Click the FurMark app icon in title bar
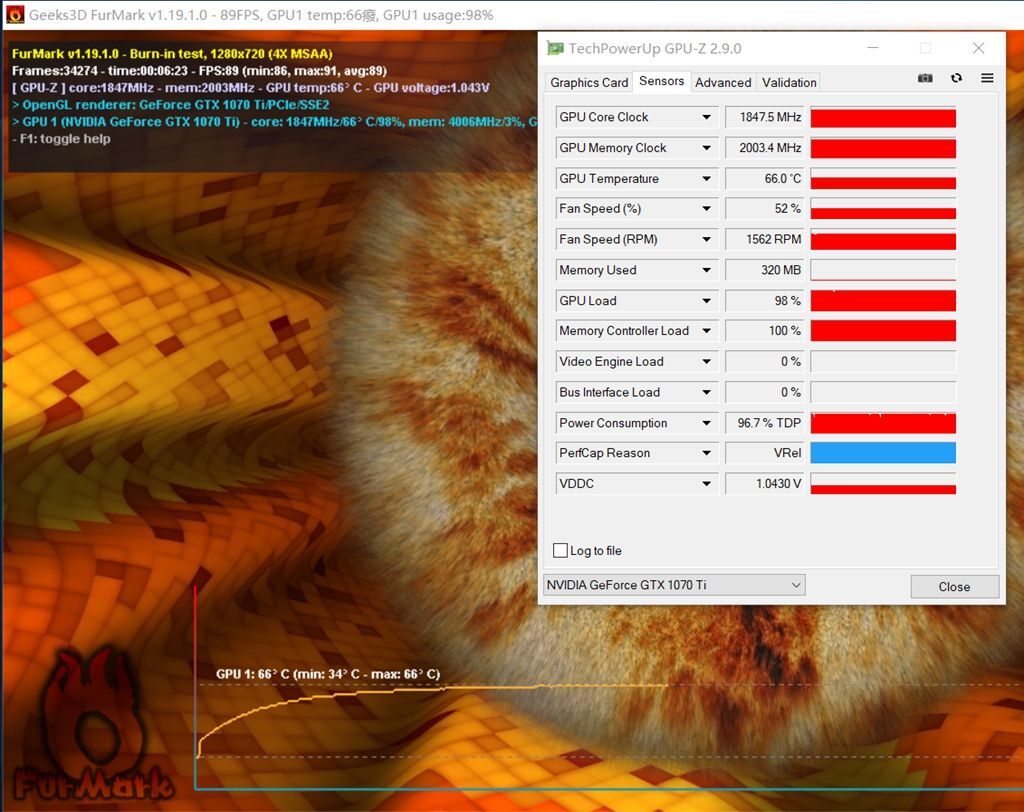The width and height of the screenshot is (1024, 812). (x=14, y=14)
